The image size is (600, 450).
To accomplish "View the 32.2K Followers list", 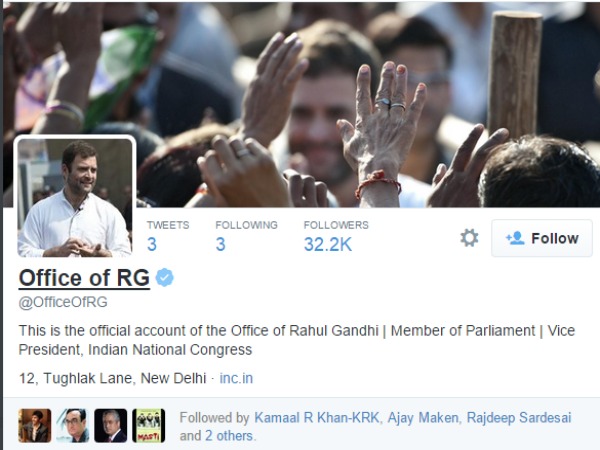I will pyautogui.click(x=336, y=236).
